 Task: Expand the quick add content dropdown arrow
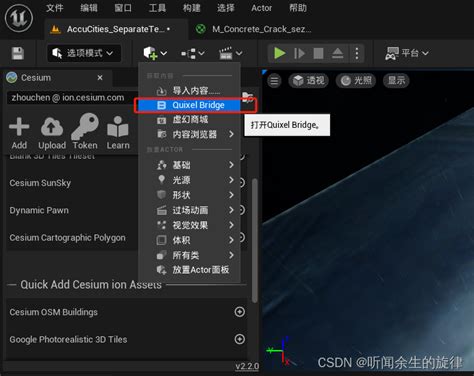pyautogui.click(x=164, y=53)
